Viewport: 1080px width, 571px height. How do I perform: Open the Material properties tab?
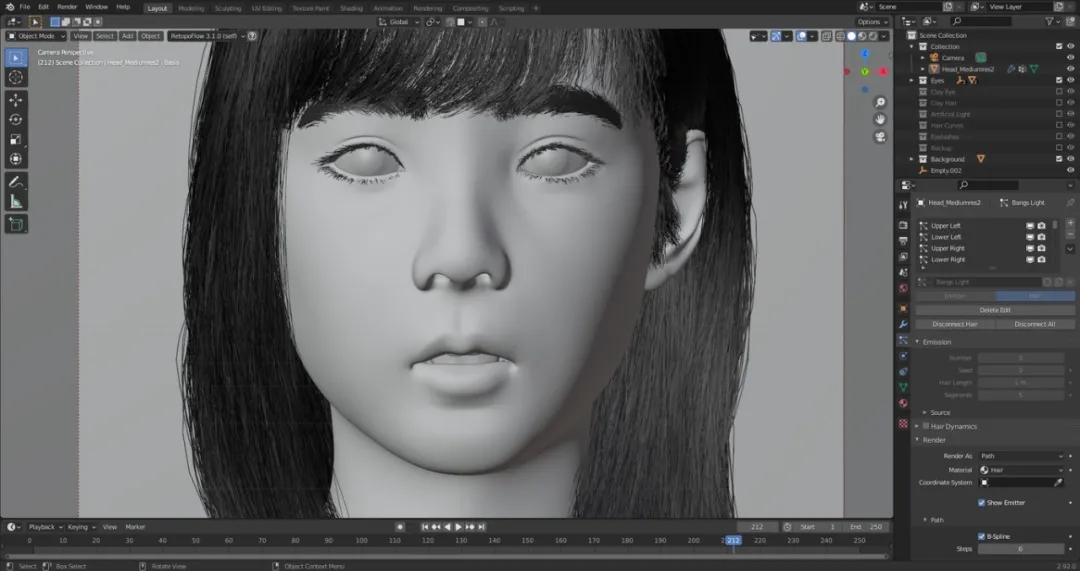(903, 404)
